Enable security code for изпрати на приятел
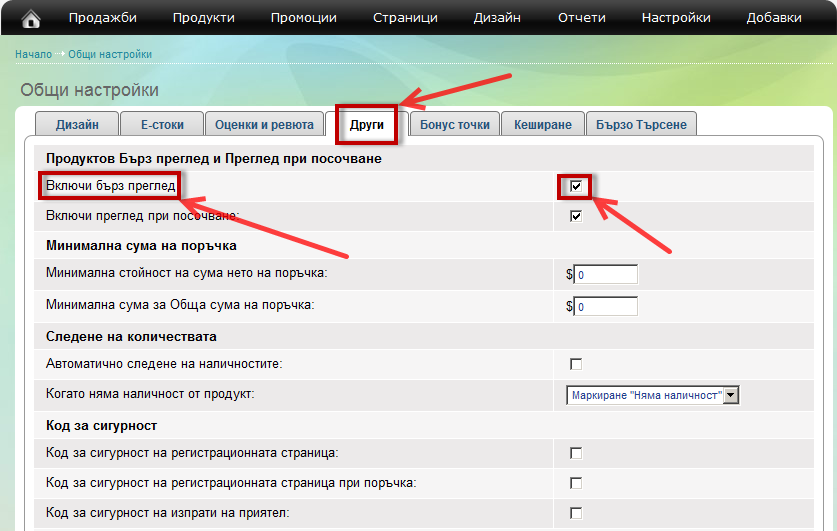Image resolution: width=837 pixels, height=531 pixels. pyautogui.click(x=575, y=513)
